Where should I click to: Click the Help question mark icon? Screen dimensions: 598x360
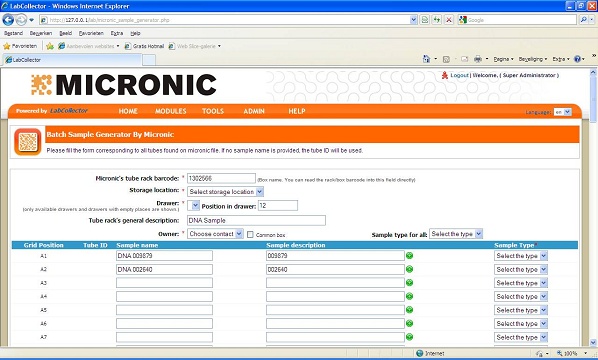(577, 59)
